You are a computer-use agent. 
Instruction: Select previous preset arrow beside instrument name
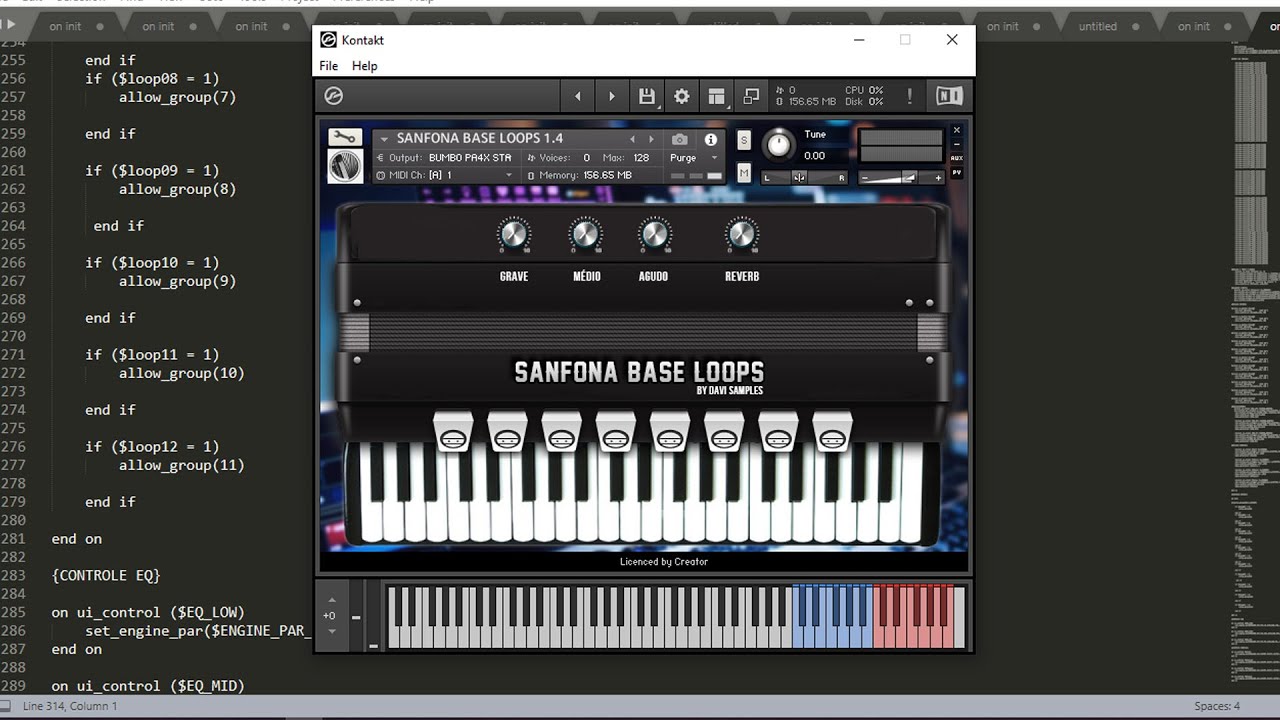[632, 139]
